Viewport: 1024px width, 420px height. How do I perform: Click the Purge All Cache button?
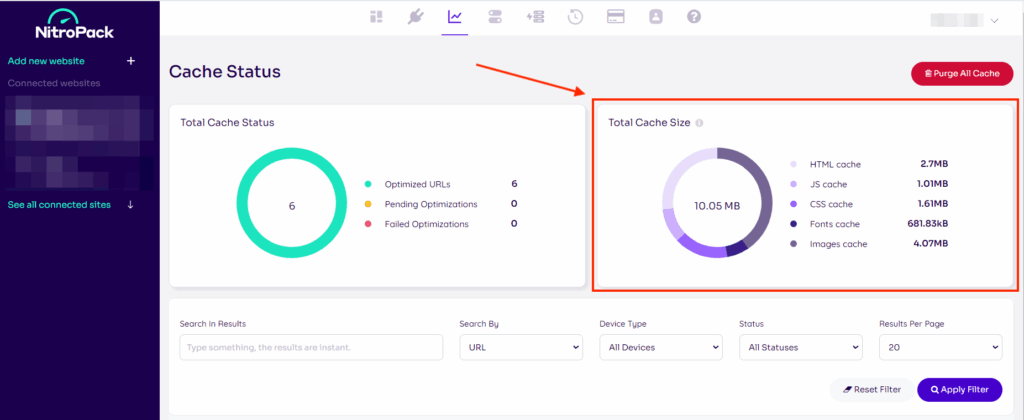pyautogui.click(x=961, y=74)
